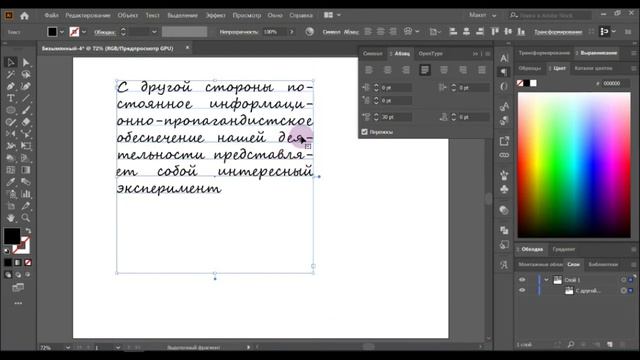Open the OpenType panel icon in dock
This screenshot has width=640, height=360.
click(504, 86)
